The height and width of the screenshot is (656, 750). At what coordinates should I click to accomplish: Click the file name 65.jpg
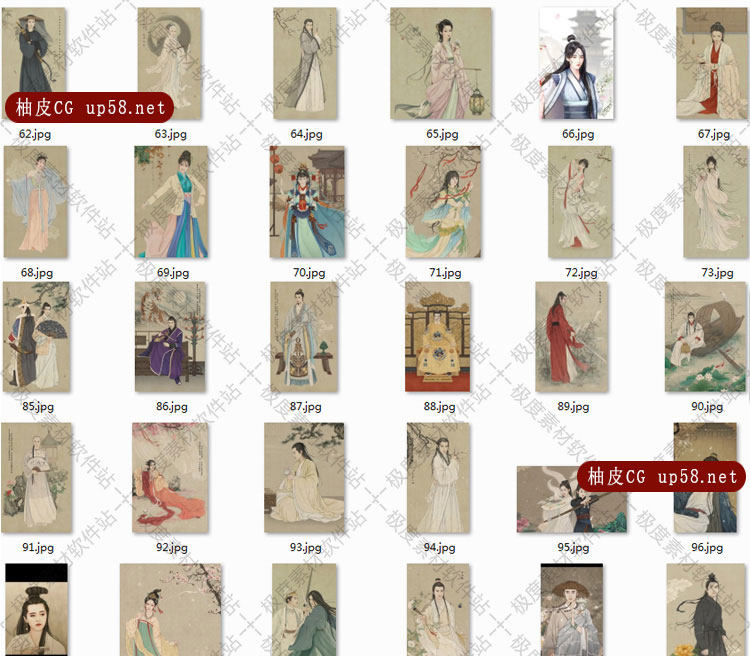(442, 134)
